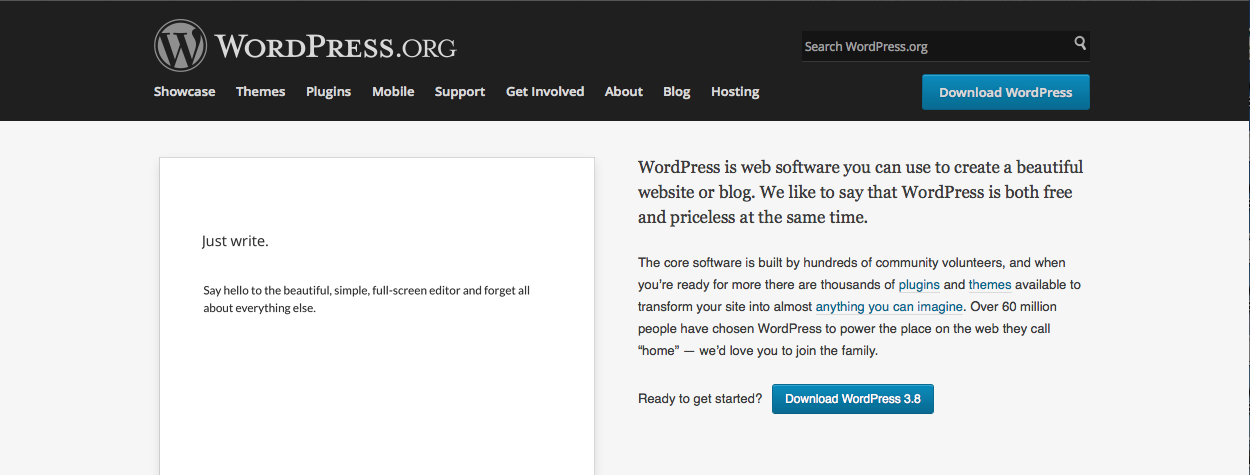Click the WordPress circular logo icon
This screenshot has width=1250, height=475.
(x=180, y=46)
